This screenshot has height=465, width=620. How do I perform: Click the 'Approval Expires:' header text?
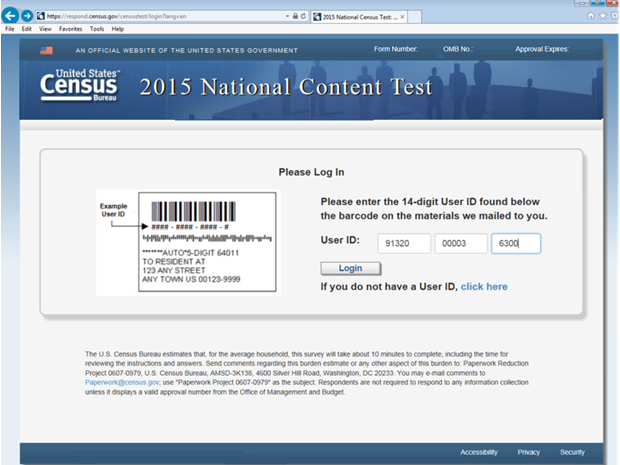pos(542,49)
